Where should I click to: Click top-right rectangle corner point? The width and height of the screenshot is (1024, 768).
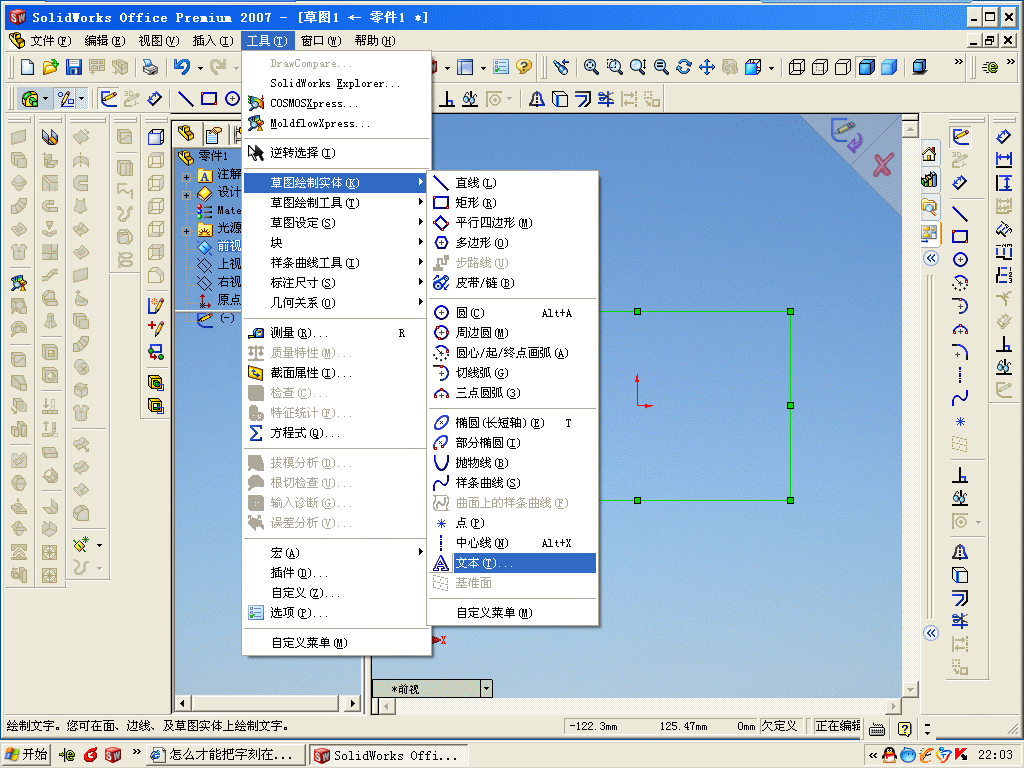[x=790, y=312]
